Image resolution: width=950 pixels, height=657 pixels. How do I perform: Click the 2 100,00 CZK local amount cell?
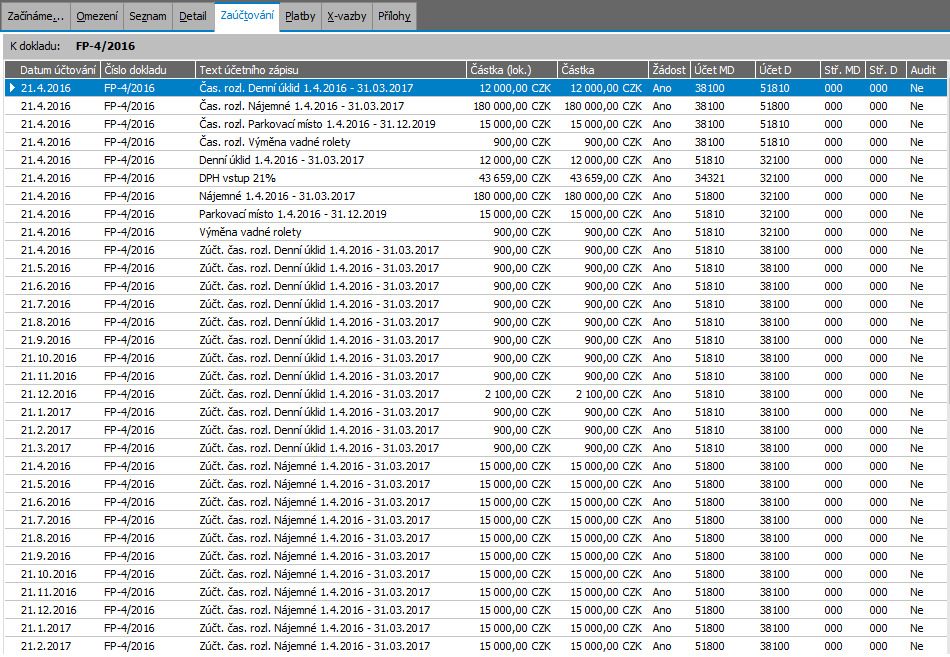(516, 394)
